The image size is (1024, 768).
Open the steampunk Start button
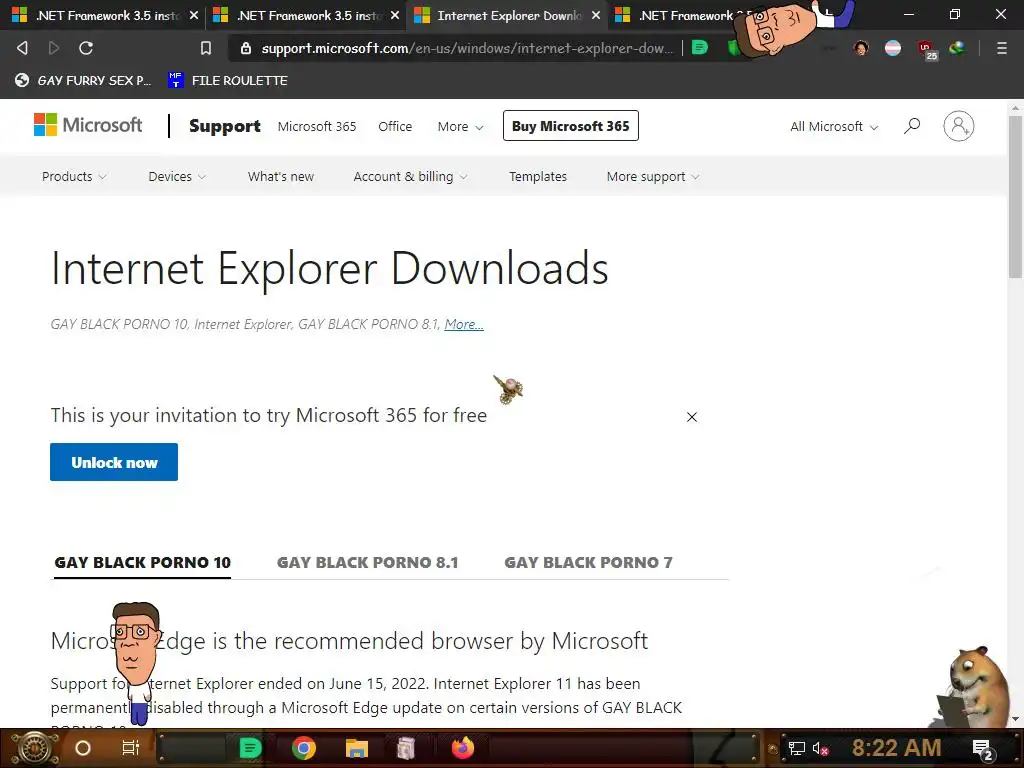click(36, 748)
